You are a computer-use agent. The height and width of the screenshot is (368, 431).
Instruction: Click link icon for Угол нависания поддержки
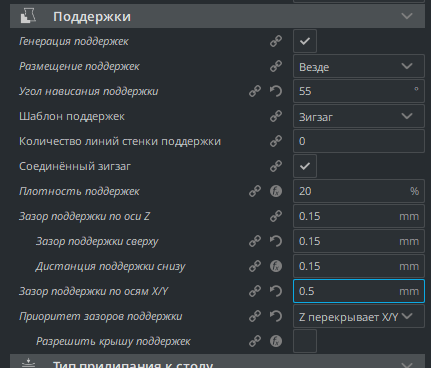point(255,91)
